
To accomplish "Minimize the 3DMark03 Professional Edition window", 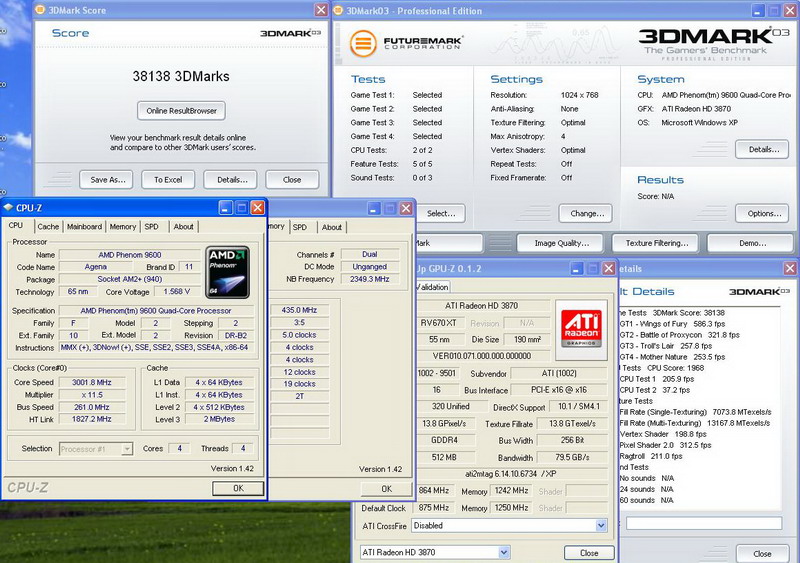I will (758, 10).
